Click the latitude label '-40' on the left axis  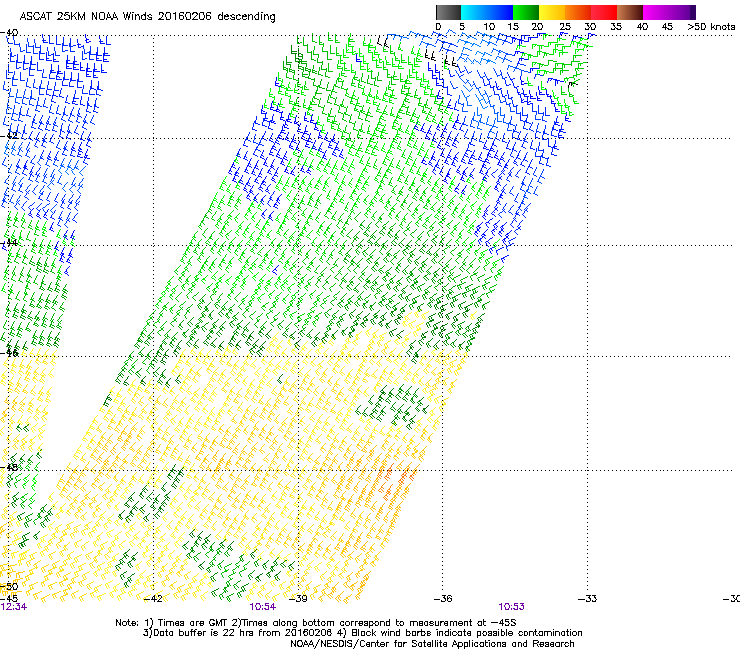(x=9, y=33)
